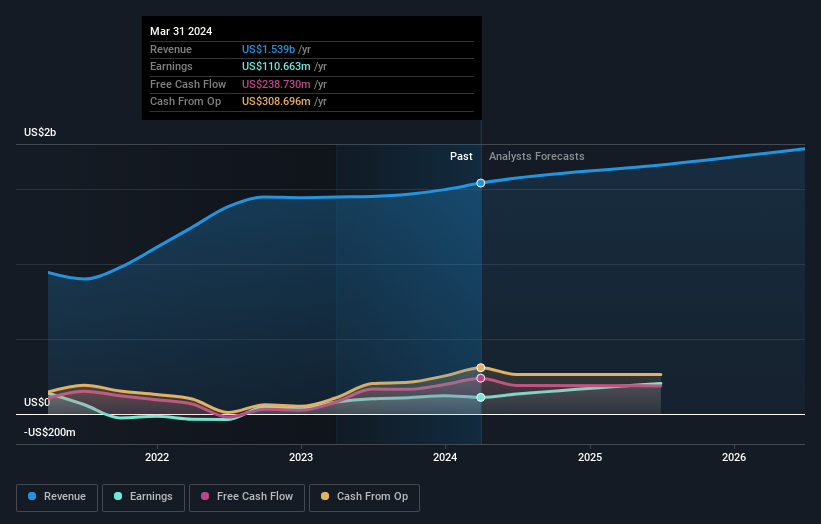Click the Revenue row label in tooltip
The height and width of the screenshot is (524, 821).
coord(171,49)
